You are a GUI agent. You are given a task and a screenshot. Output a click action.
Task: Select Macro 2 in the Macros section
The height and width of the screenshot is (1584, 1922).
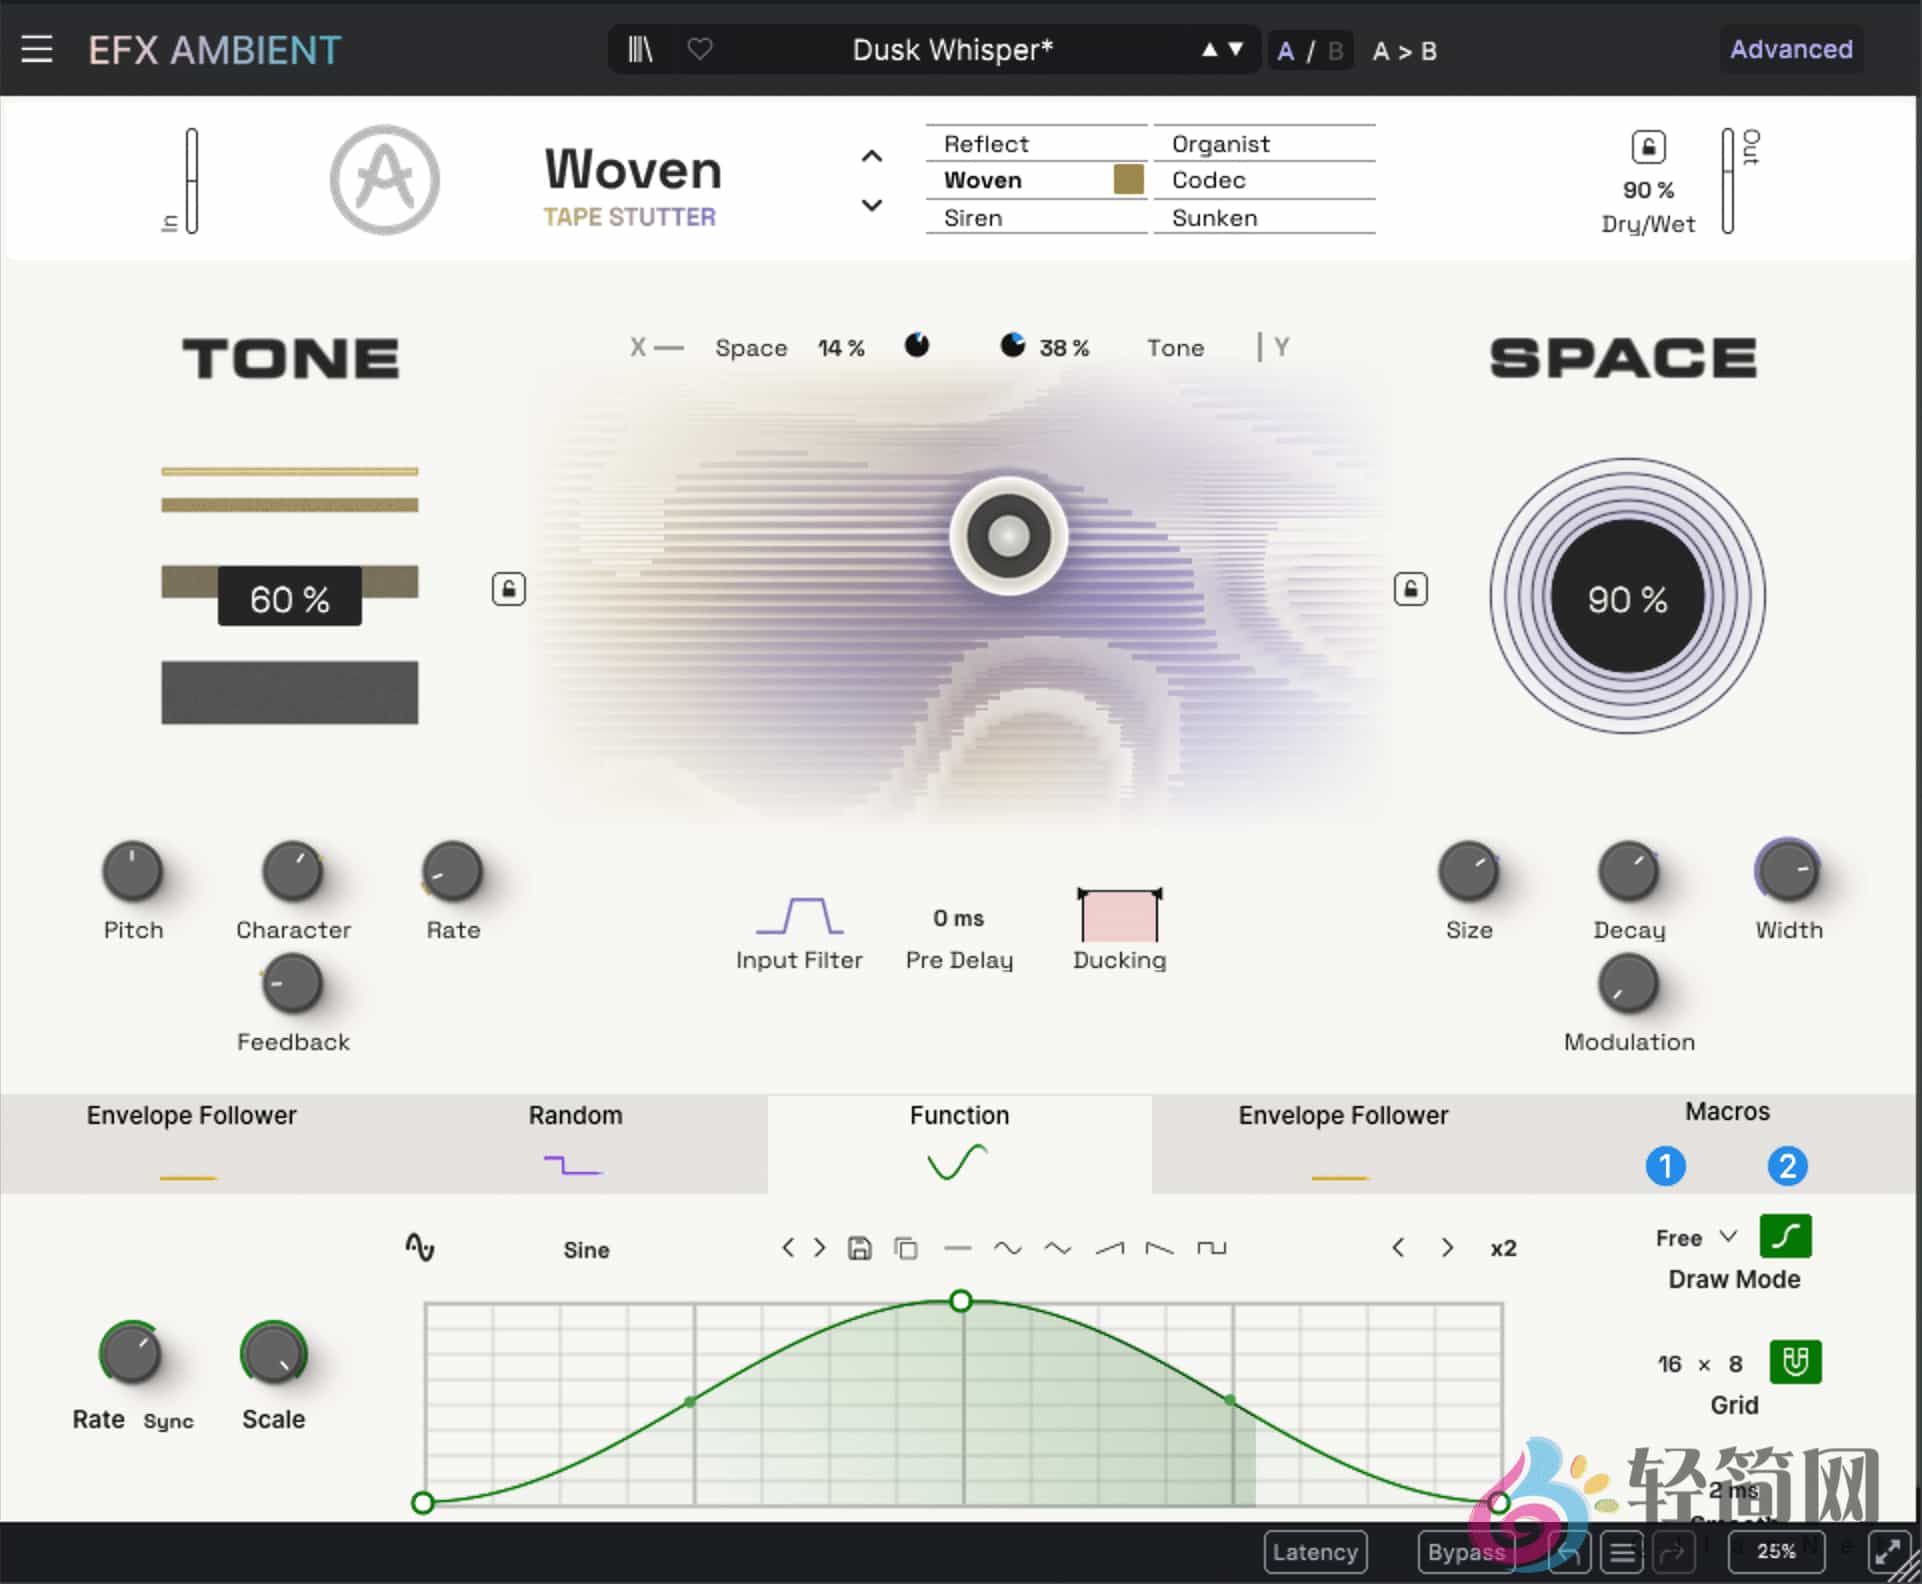click(x=1788, y=1166)
